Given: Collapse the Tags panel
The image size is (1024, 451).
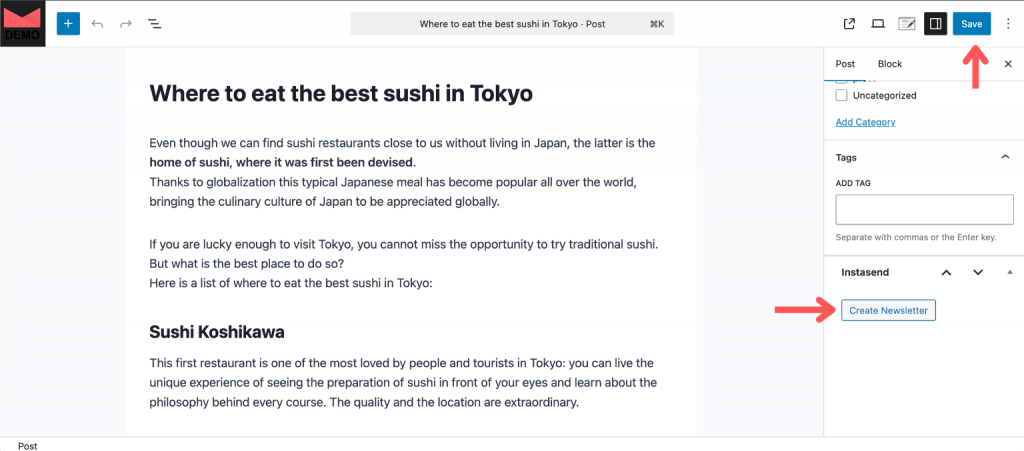Looking at the screenshot, I should tap(1005, 157).
